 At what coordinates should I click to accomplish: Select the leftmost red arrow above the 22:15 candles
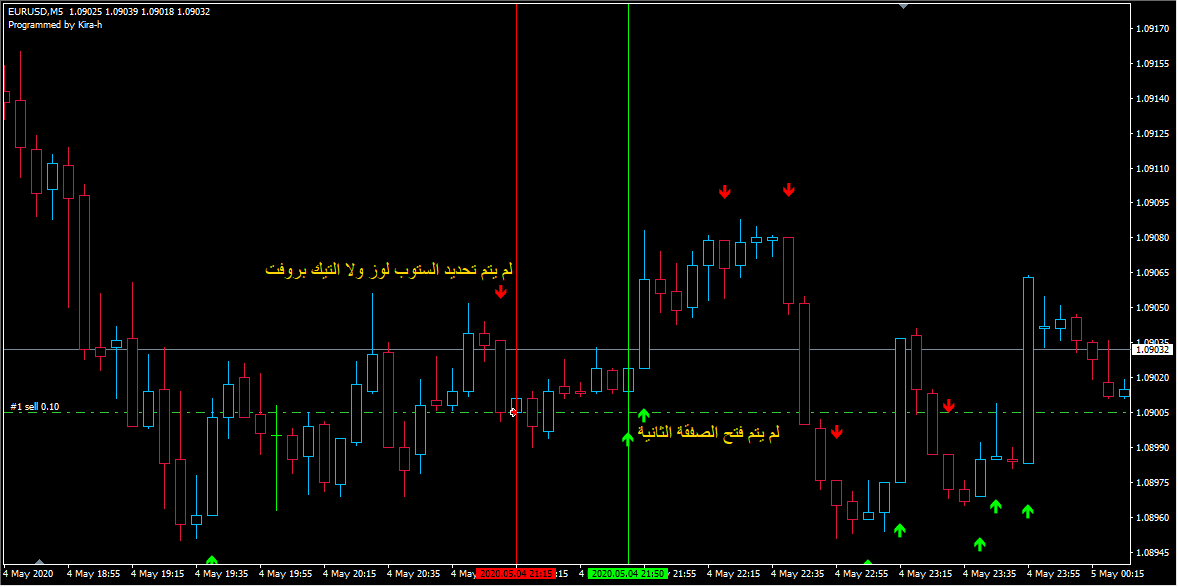tap(724, 191)
